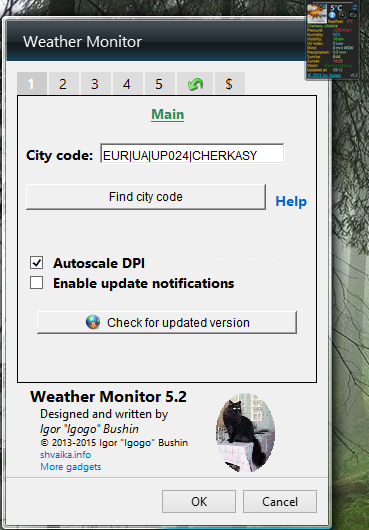Switch to tab 4
This screenshot has height=530, width=369.
(127, 83)
